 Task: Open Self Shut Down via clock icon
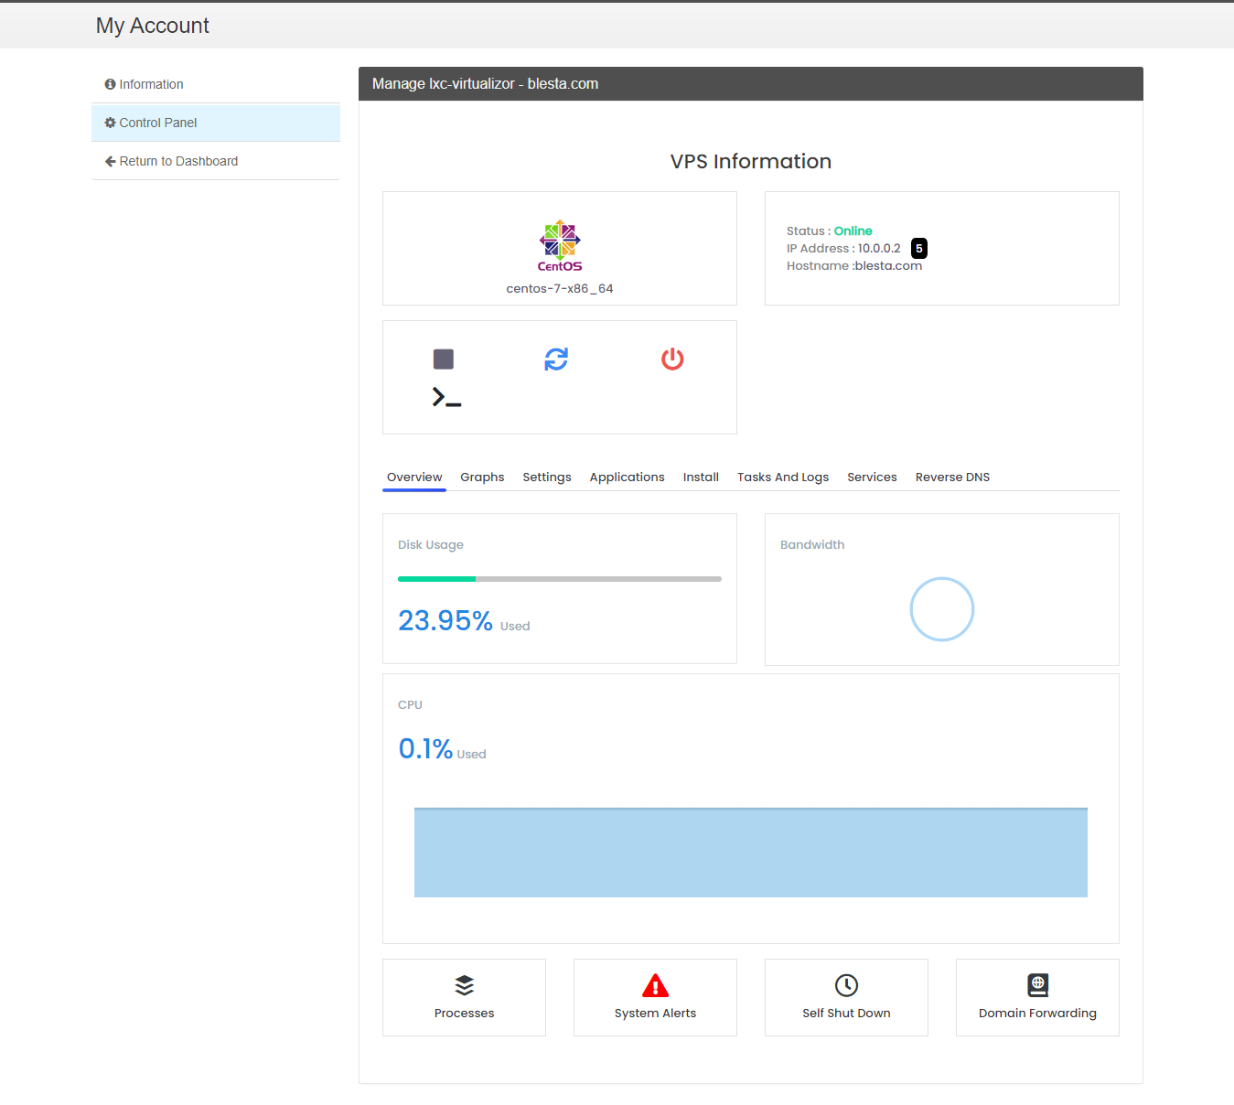[x=845, y=984]
